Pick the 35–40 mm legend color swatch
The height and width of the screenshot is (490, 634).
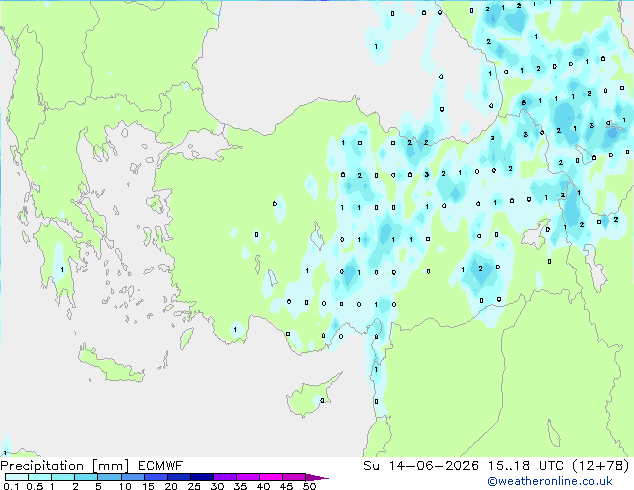click(x=247, y=477)
